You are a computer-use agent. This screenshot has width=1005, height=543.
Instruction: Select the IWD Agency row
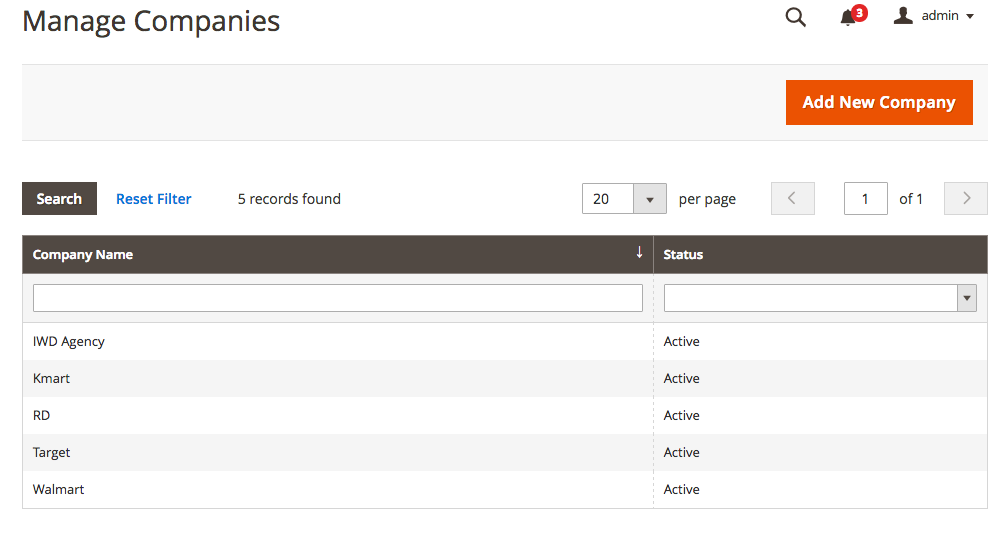[504, 342]
